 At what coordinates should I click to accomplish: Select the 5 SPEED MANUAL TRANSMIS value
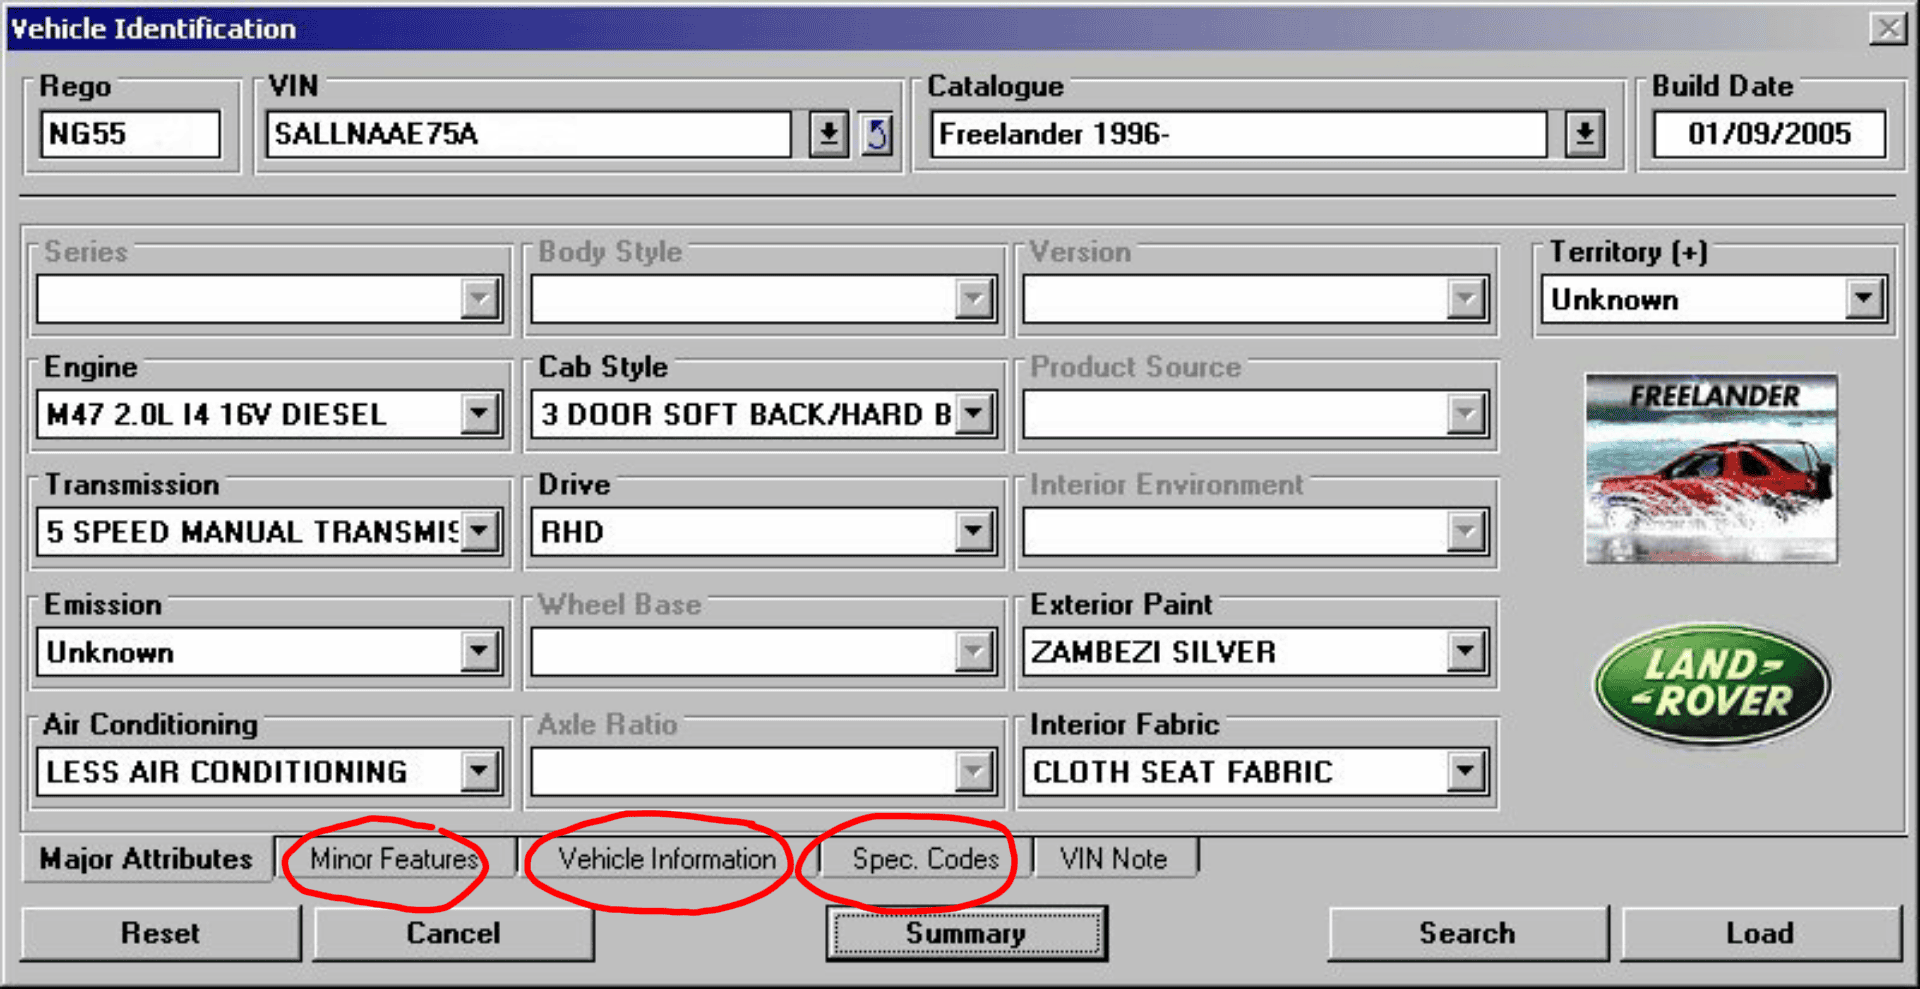coord(253,531)
